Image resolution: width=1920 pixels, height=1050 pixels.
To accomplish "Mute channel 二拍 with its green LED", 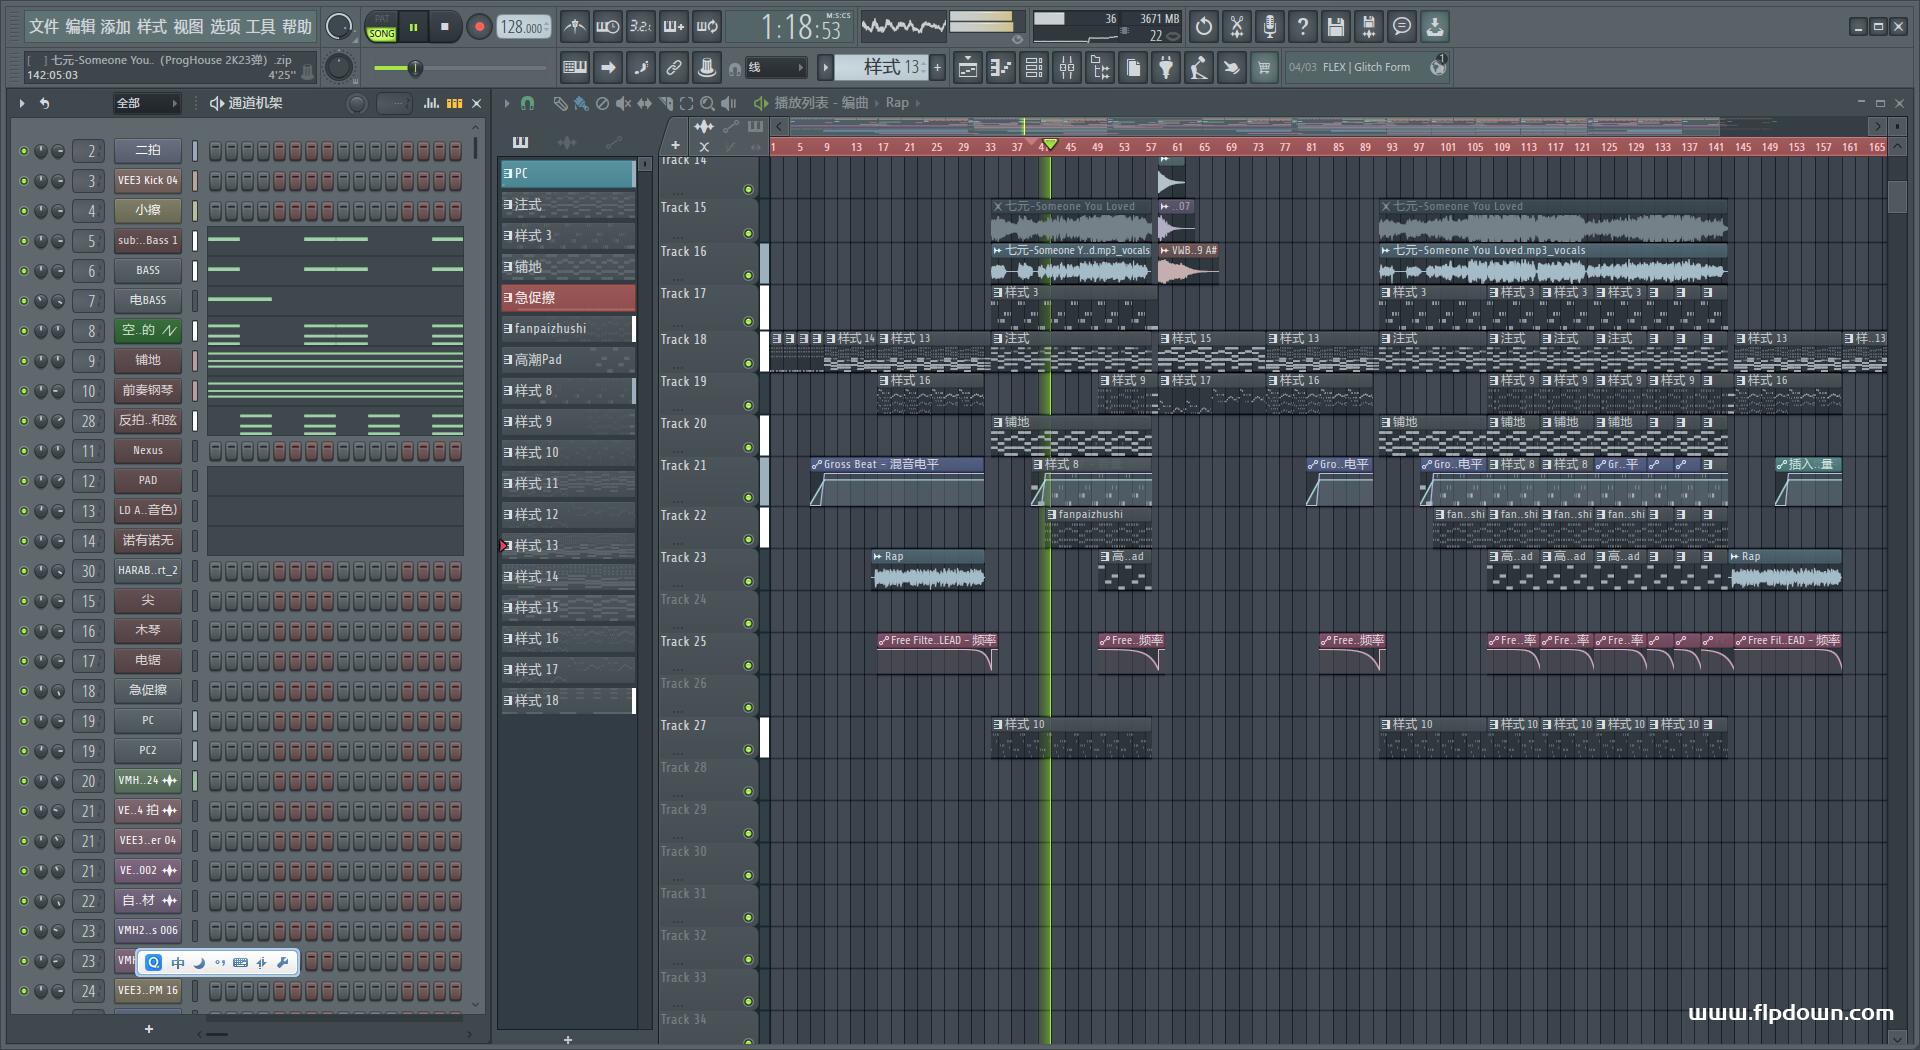I will 24,151.
